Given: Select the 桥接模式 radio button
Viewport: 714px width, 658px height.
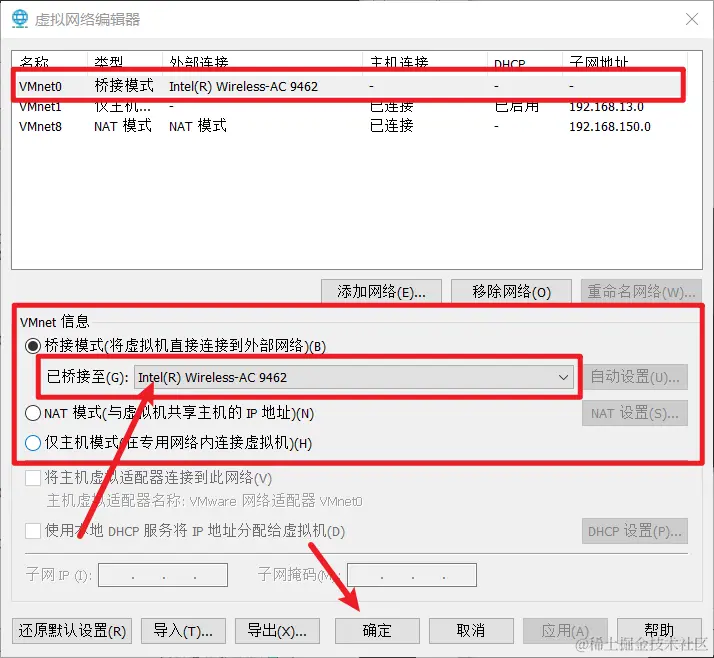Looking at the screenshot, I should (x=33, y=346).
